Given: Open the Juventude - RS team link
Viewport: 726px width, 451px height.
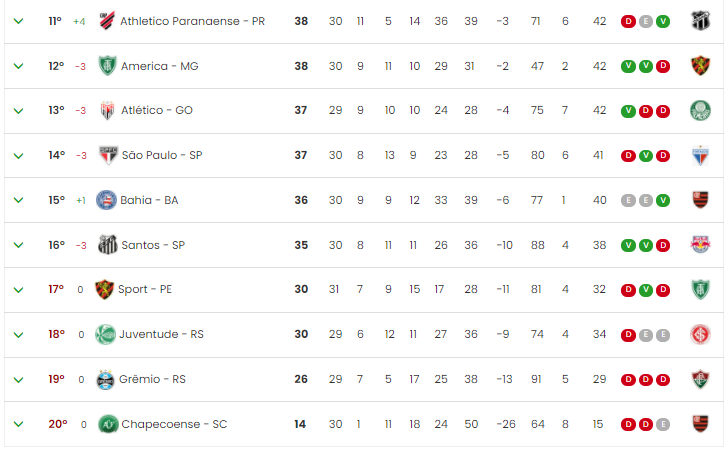Looking at the screenshot, I should (x=161, y=334).
